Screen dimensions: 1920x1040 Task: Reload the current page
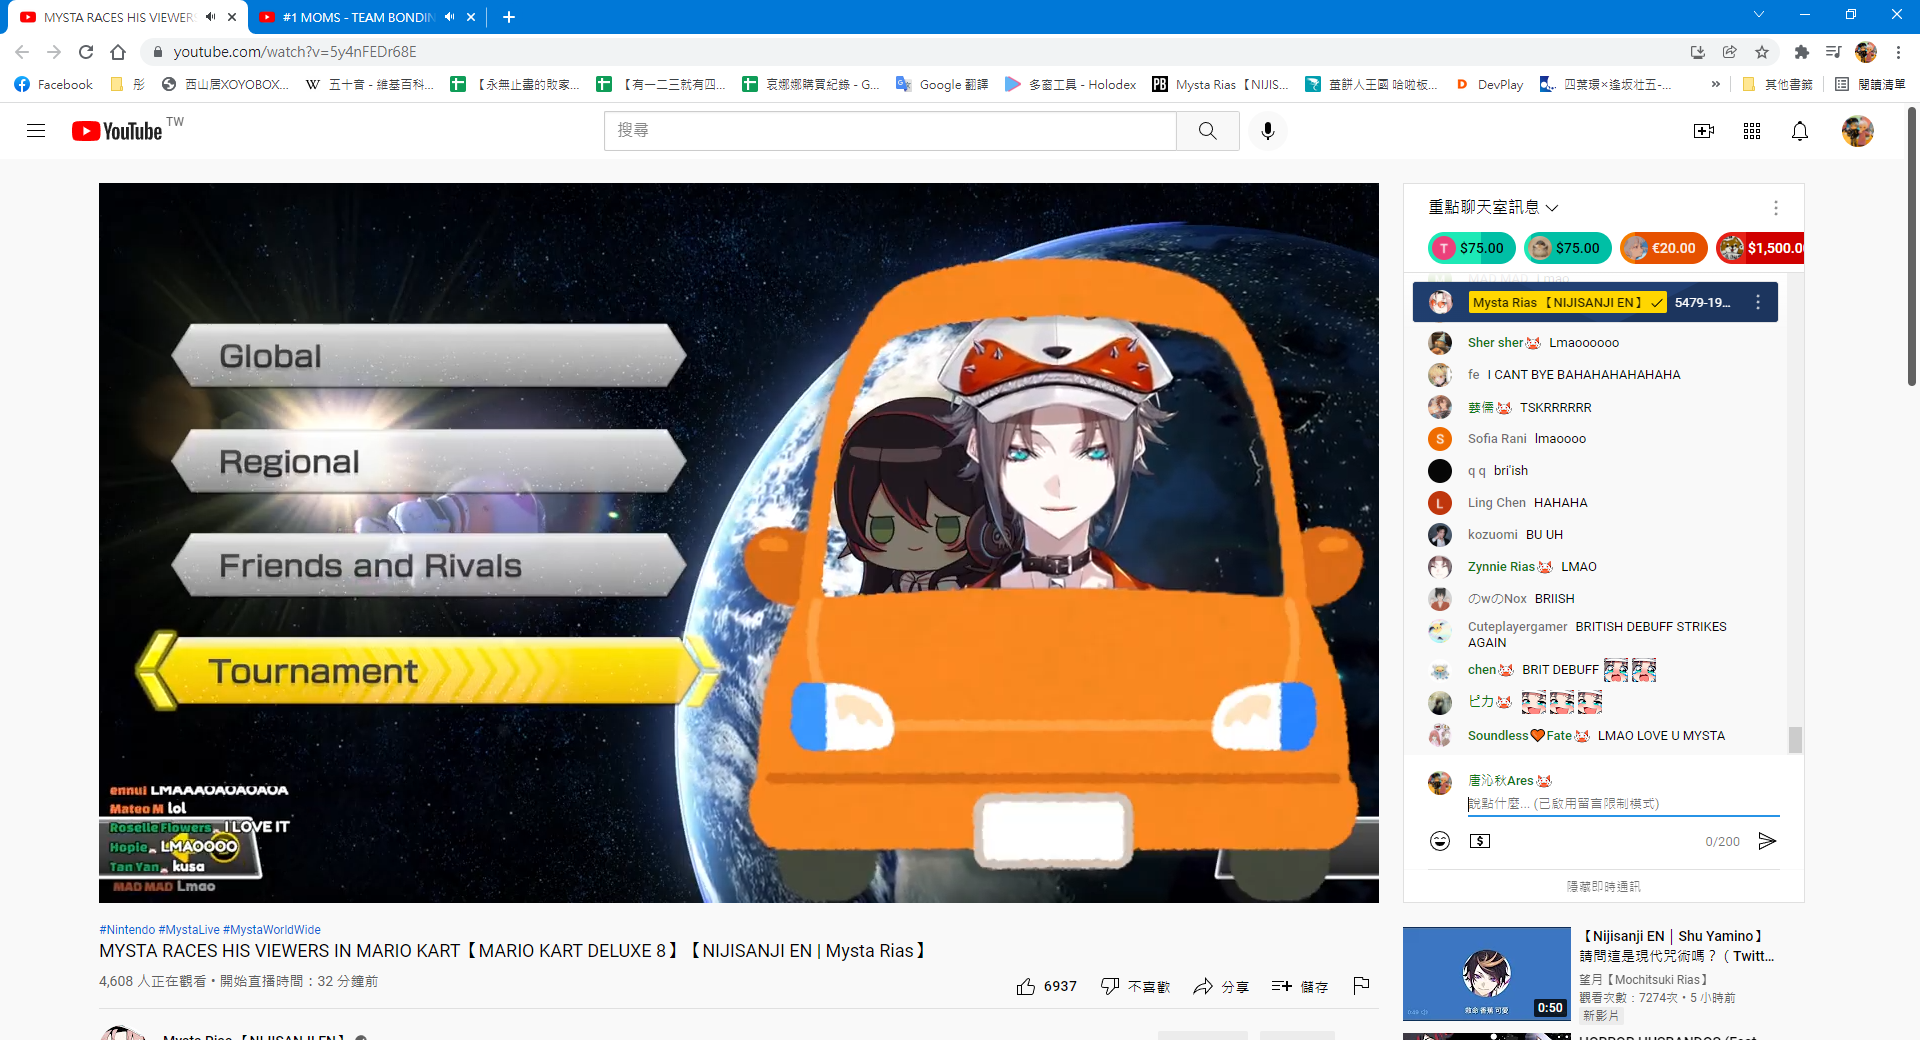[86, 52]
